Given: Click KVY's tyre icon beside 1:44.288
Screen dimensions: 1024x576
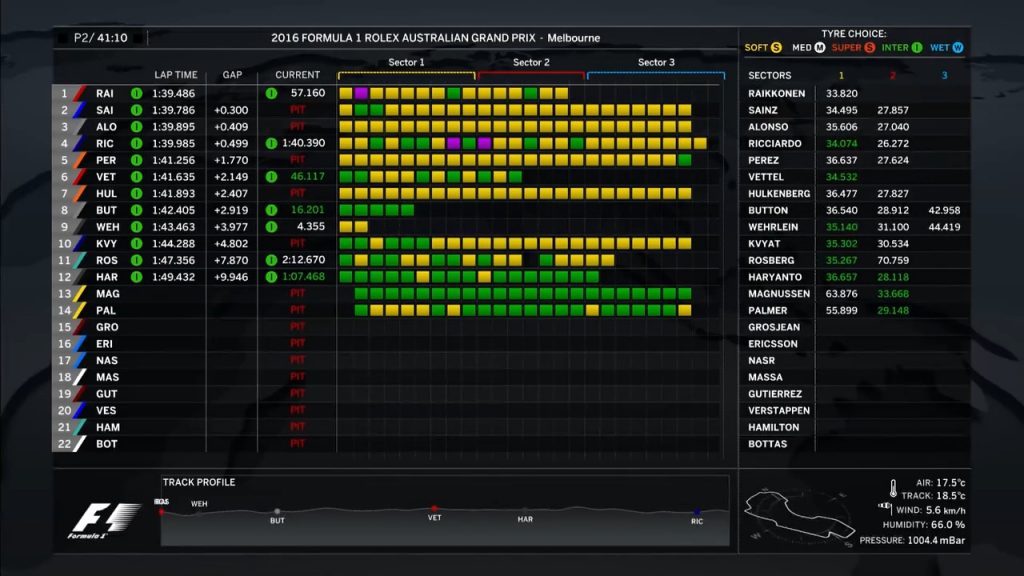Looking at the screenshot, I should click(136, 244).
